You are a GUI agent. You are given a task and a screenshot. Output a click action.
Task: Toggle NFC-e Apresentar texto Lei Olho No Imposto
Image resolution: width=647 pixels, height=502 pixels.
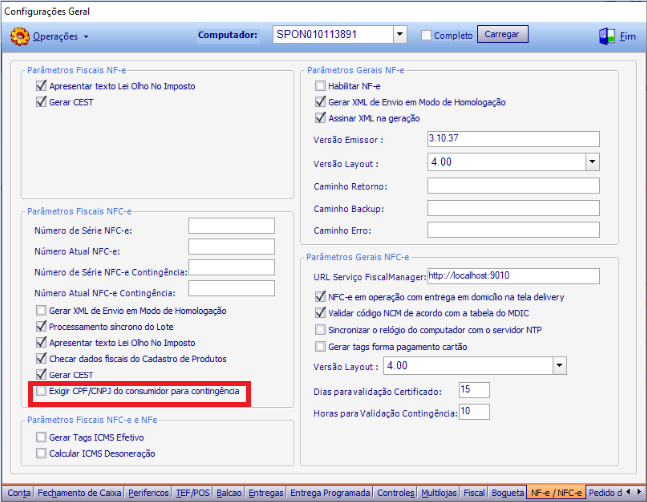41,342
